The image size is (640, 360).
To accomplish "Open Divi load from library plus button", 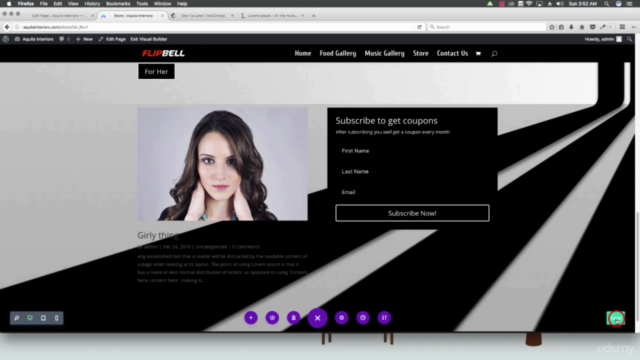I will (251, 318).
